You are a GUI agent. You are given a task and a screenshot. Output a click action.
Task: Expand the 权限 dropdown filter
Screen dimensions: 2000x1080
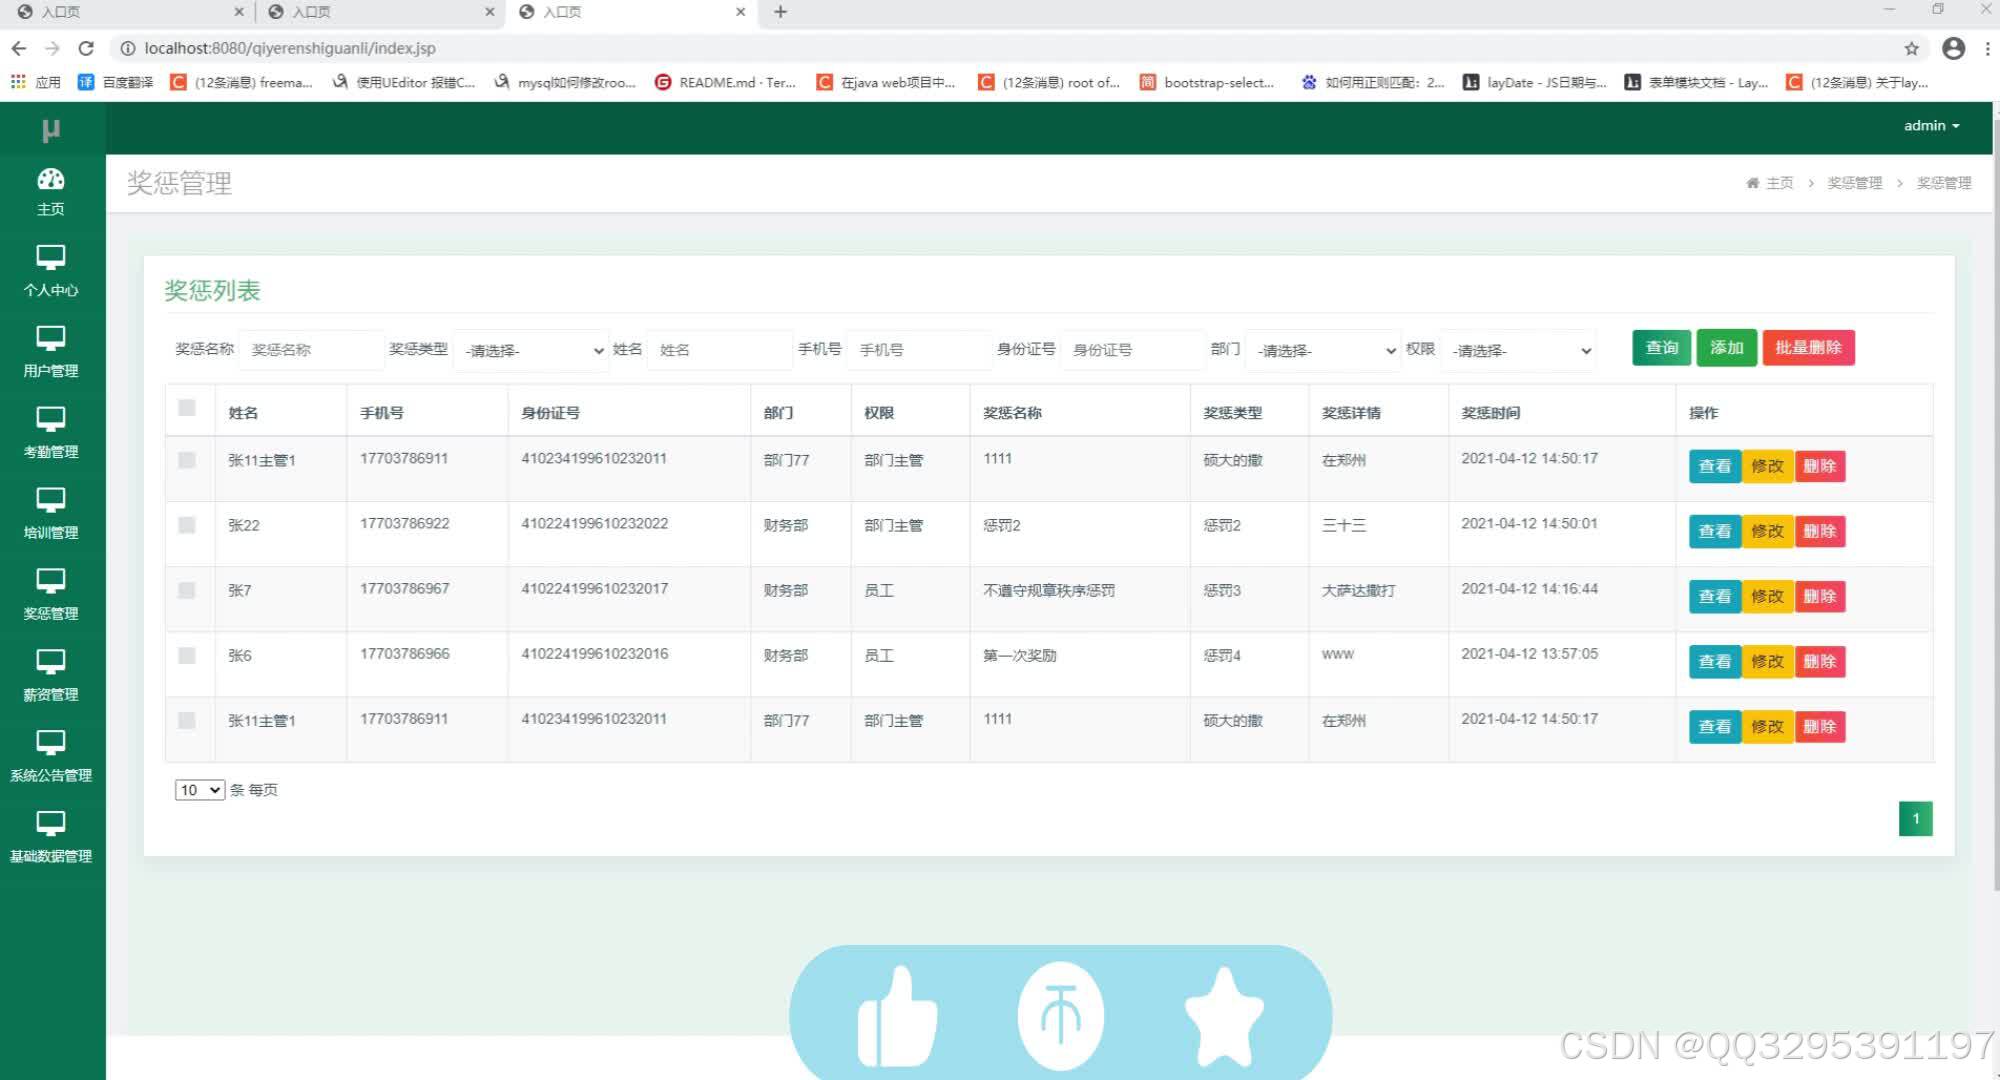pos(1519,350)
